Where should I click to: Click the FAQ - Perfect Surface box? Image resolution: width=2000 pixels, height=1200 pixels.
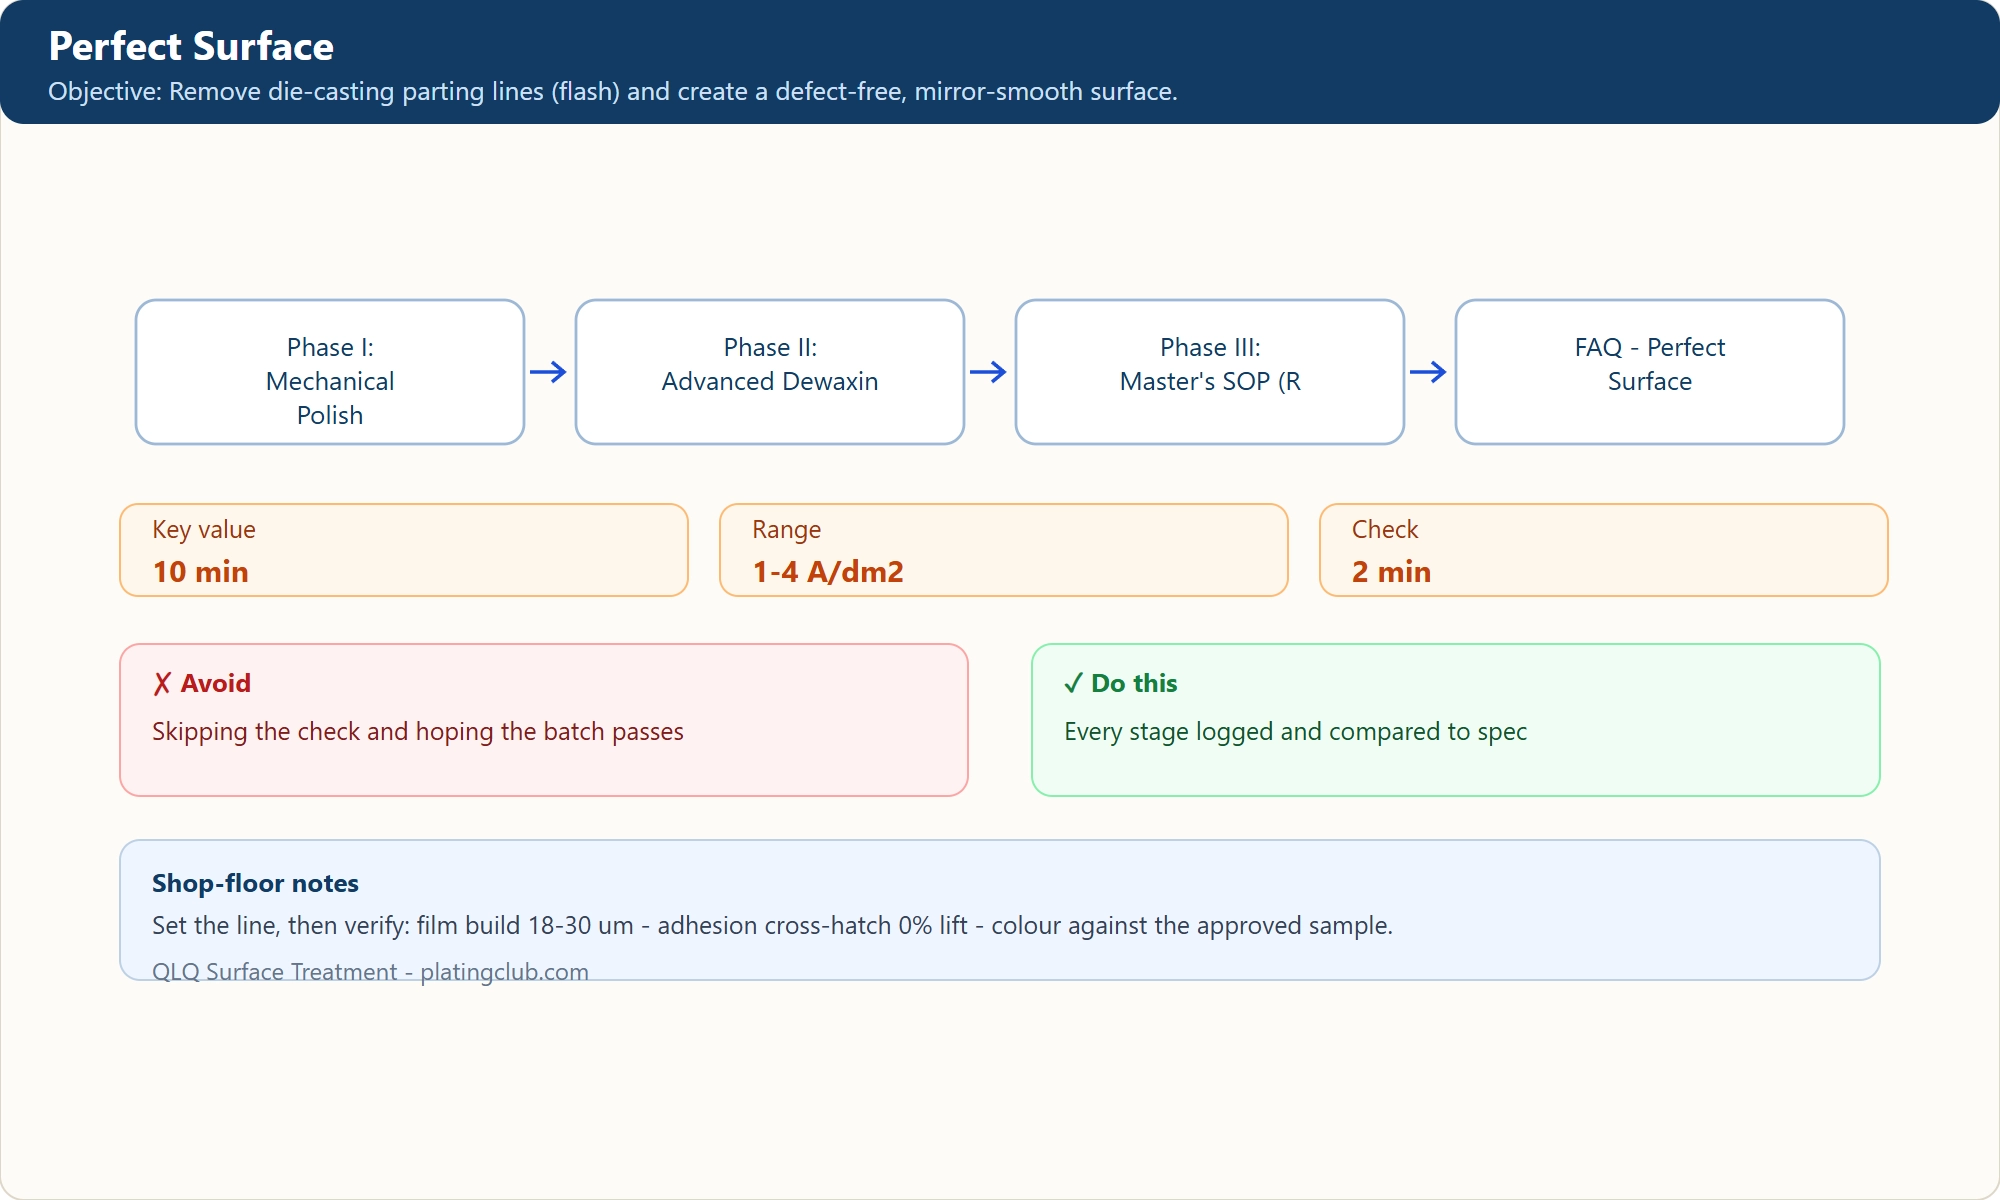[x=1650, y=372]
